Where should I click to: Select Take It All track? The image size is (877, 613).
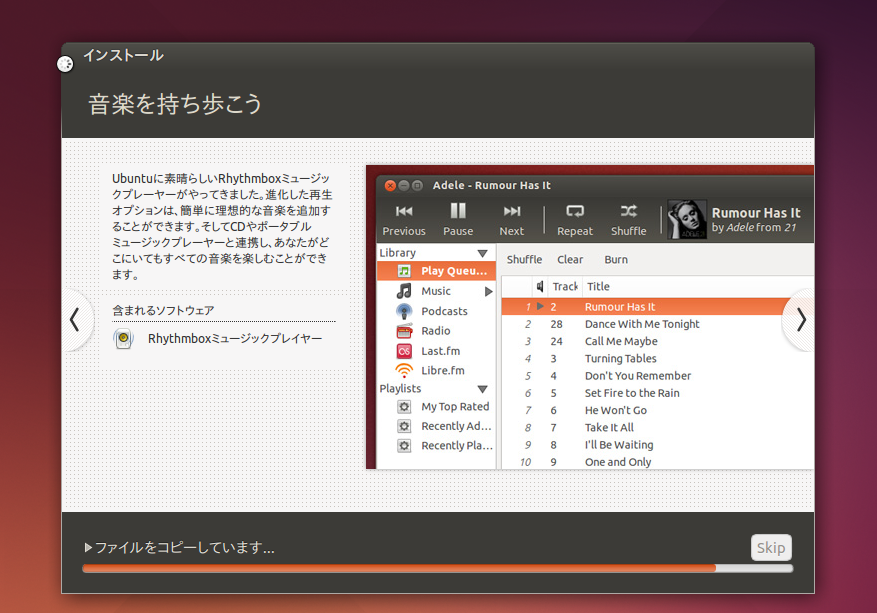[x=657, y=428]
